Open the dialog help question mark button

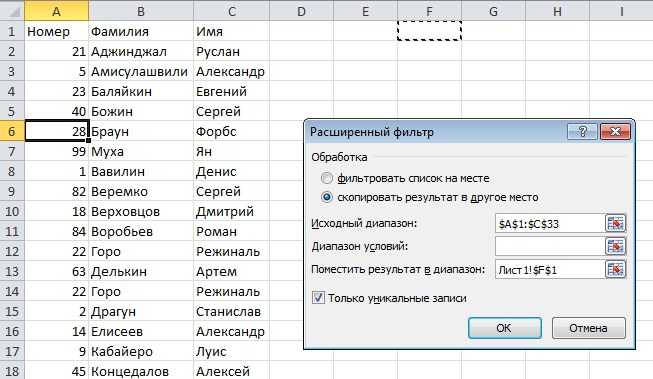582,132
